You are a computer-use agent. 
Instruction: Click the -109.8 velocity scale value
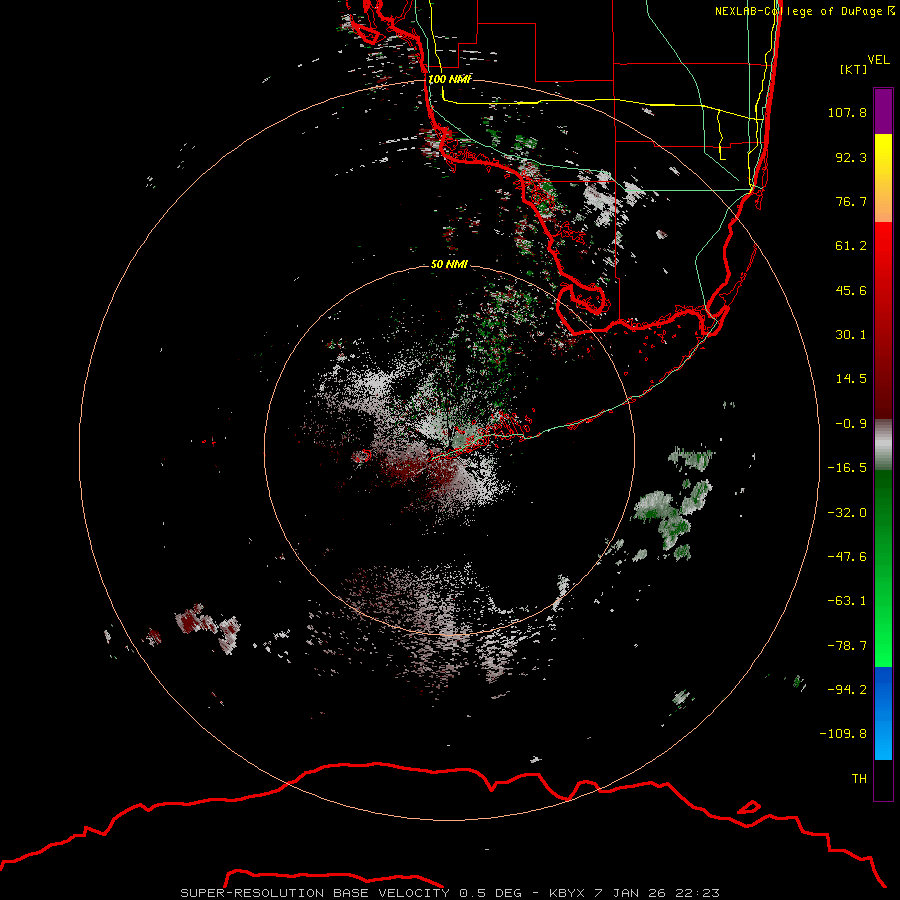(x=843, y=734)
